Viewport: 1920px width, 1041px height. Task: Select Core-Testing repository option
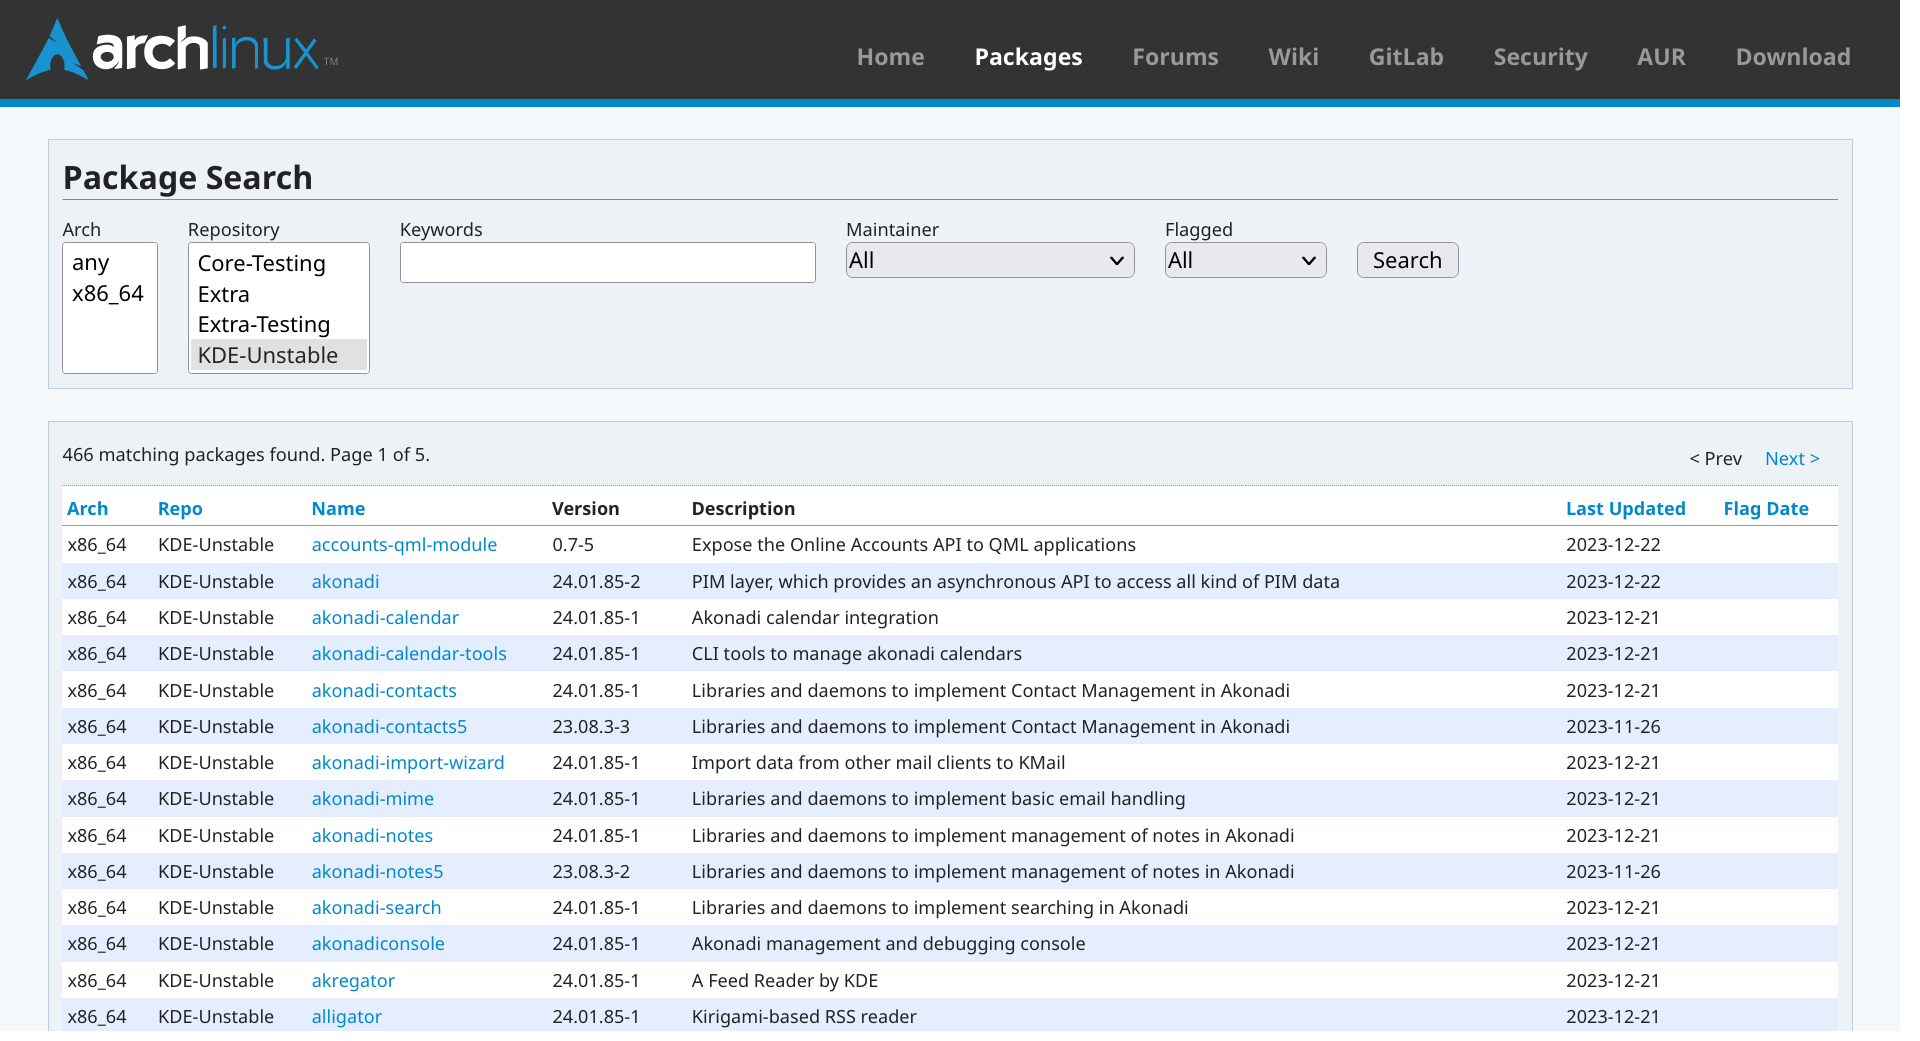(278, 264)
